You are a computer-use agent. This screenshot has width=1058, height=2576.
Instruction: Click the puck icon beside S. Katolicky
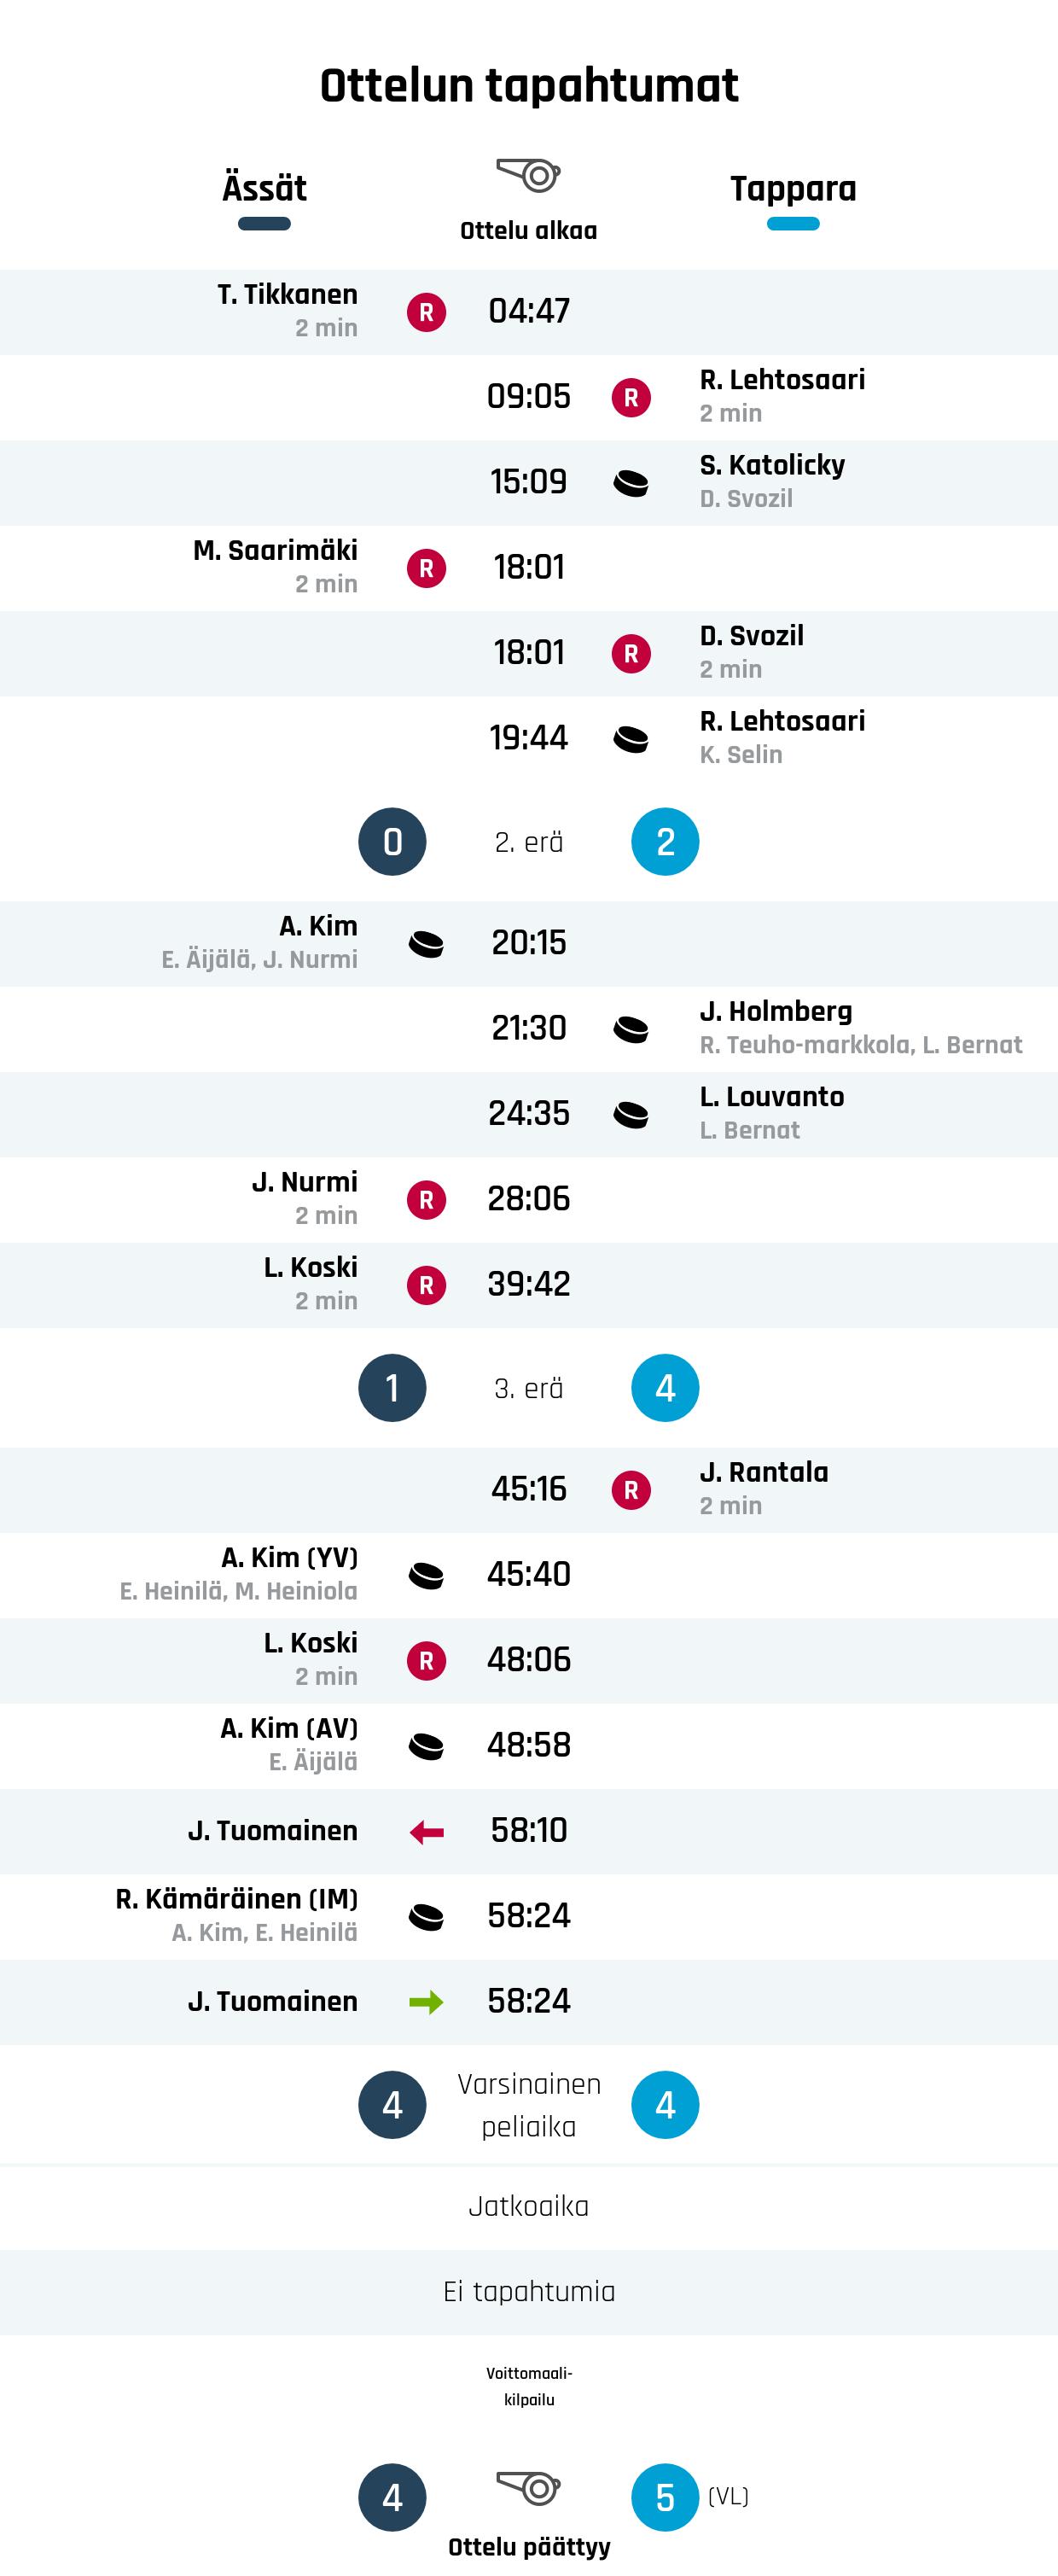coord(631,483)
